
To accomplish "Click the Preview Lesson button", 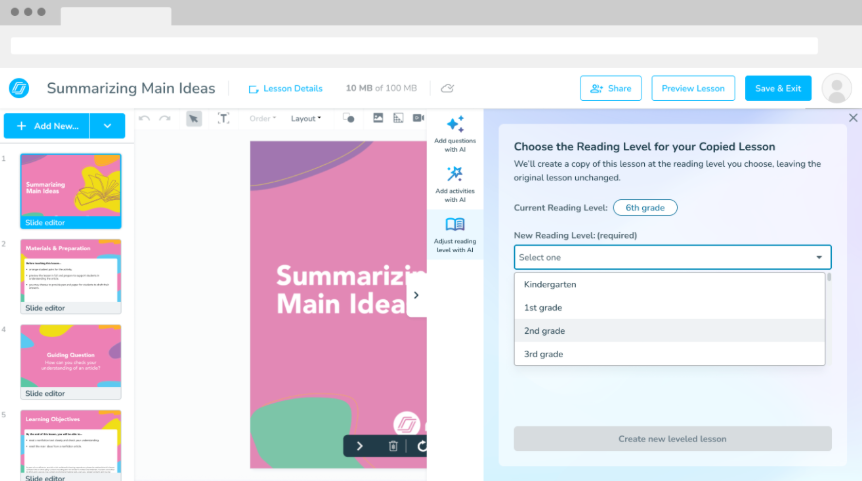I will click(693, 88).
